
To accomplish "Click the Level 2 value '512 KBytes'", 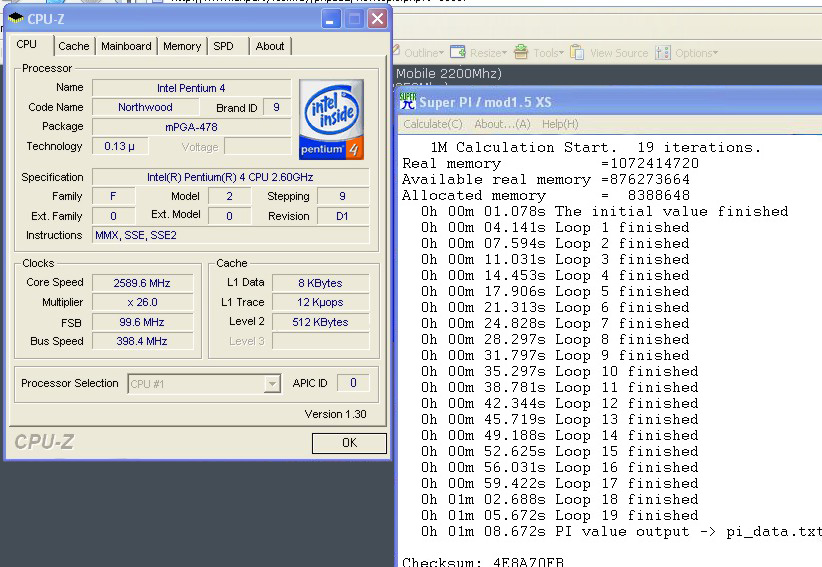I will coord(320,322).
